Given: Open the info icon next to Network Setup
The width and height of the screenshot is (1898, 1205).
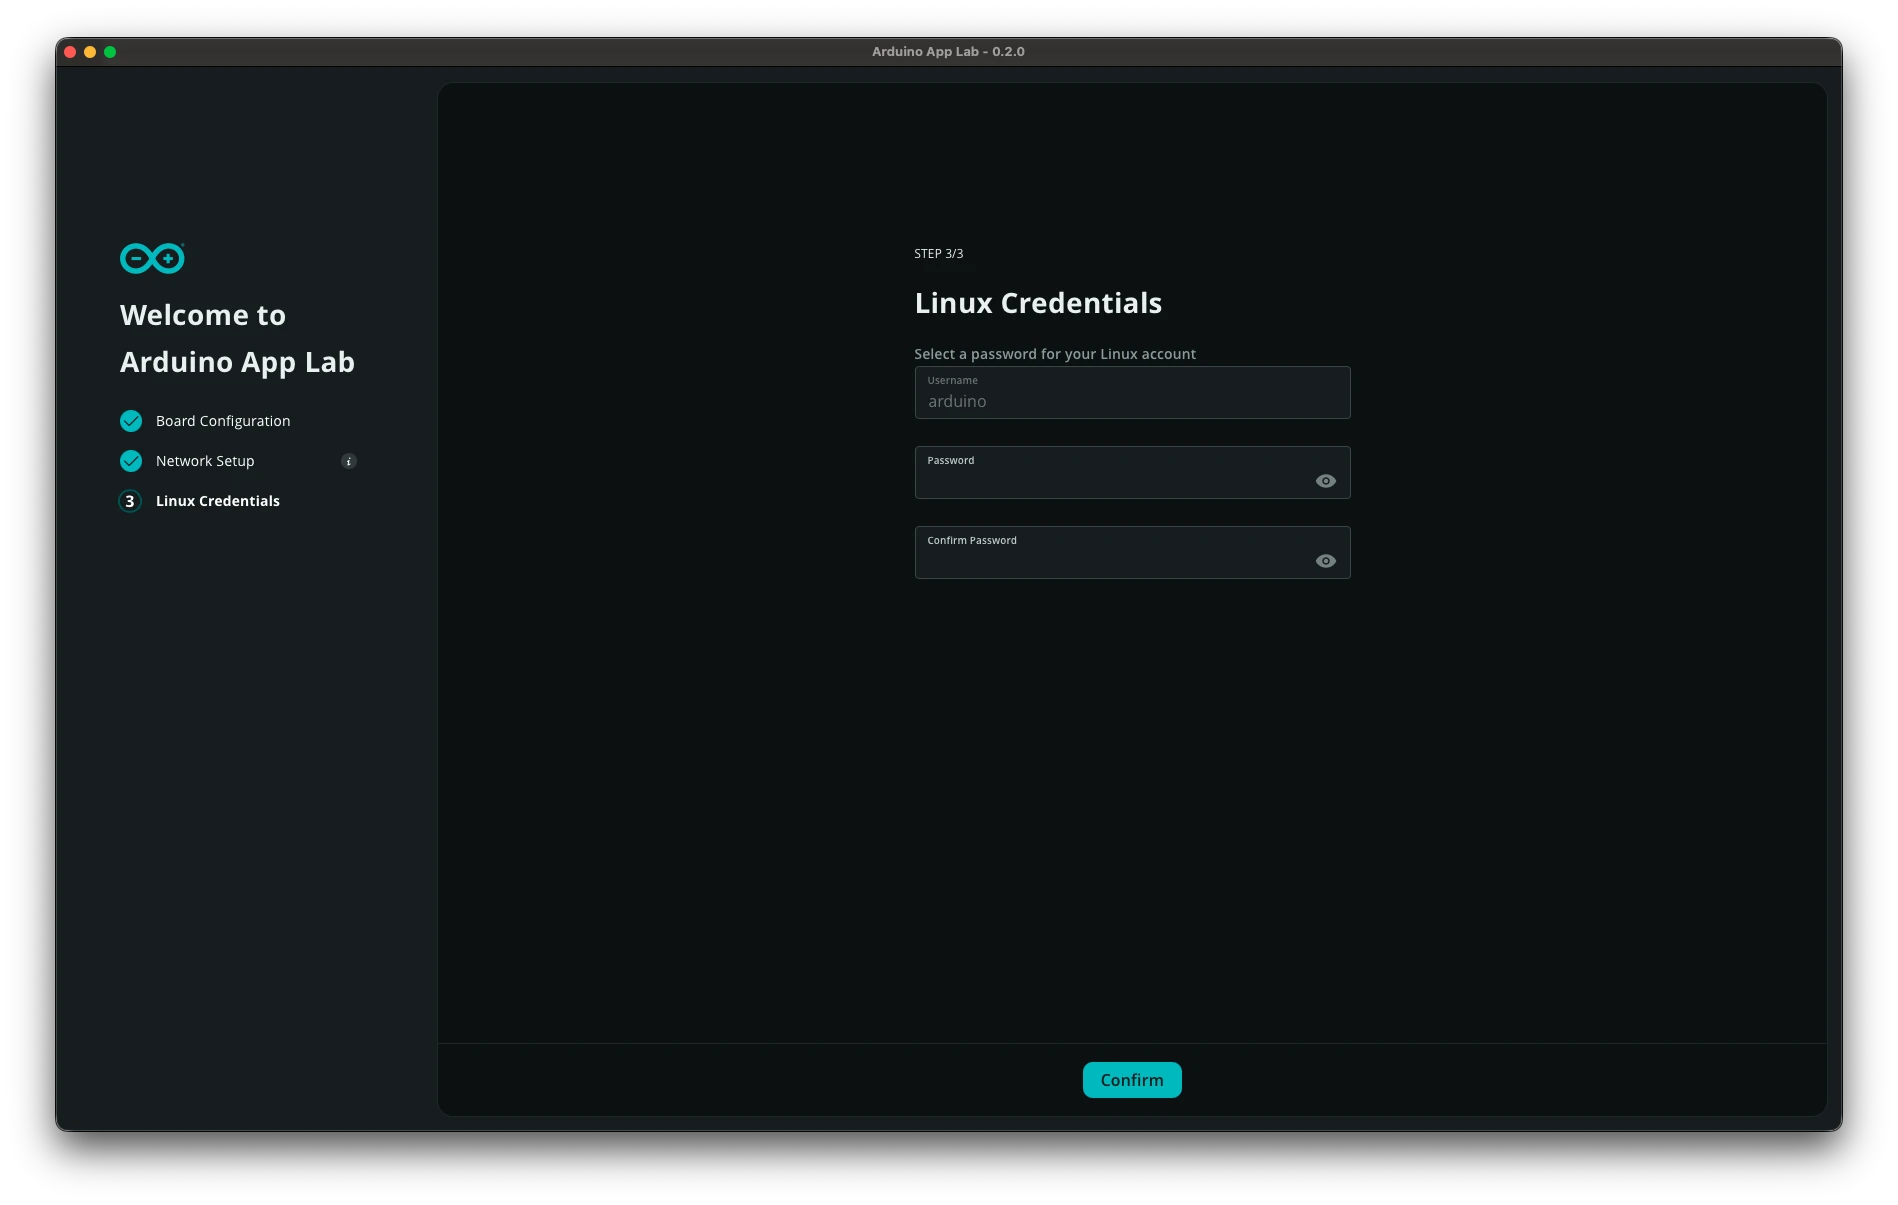Looking at the screenshot, I should [x=348, y=461].
